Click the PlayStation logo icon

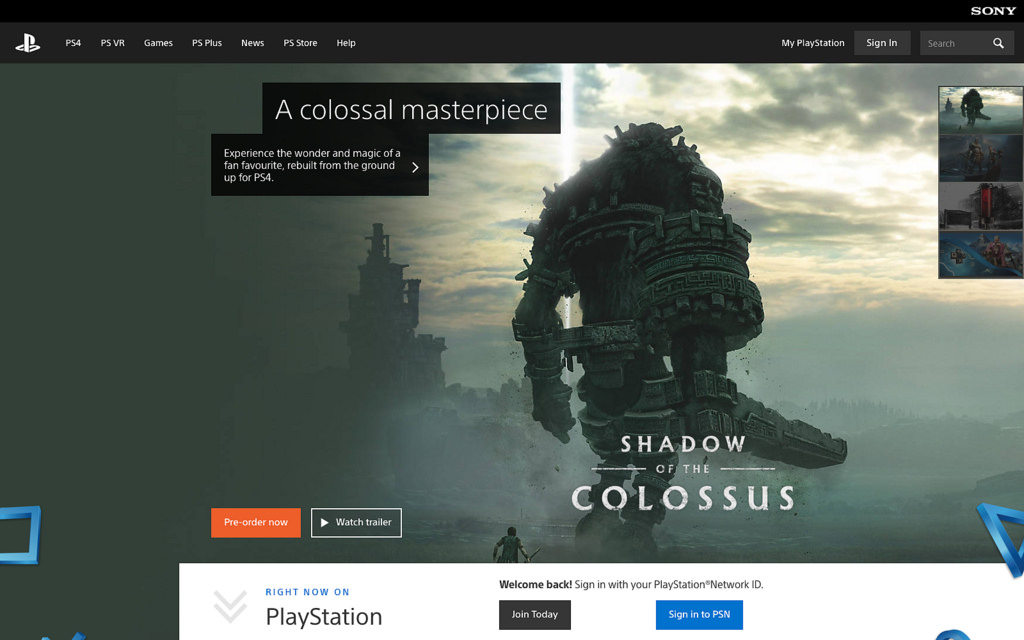click(x=27, y=43)
